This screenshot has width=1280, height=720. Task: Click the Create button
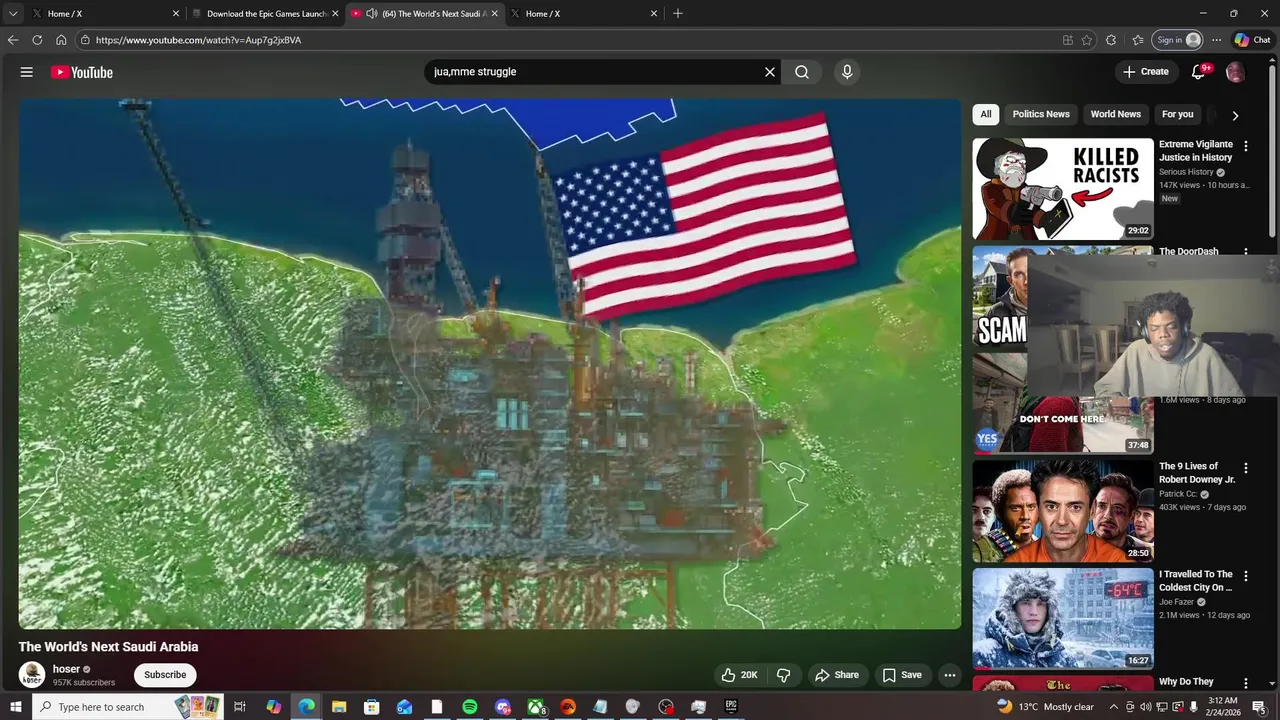coord(1146,72)
